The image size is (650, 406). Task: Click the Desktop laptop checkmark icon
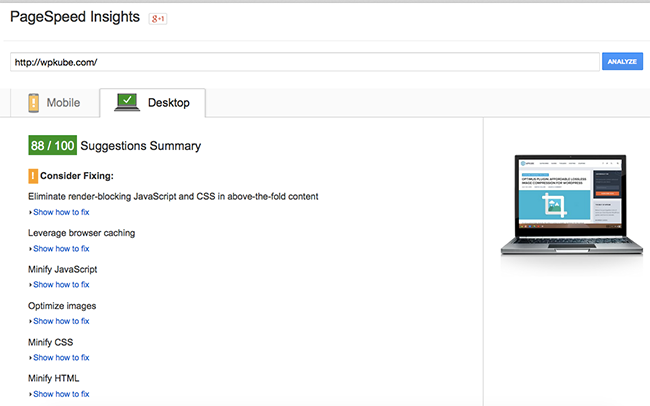(x=127, y=102)
